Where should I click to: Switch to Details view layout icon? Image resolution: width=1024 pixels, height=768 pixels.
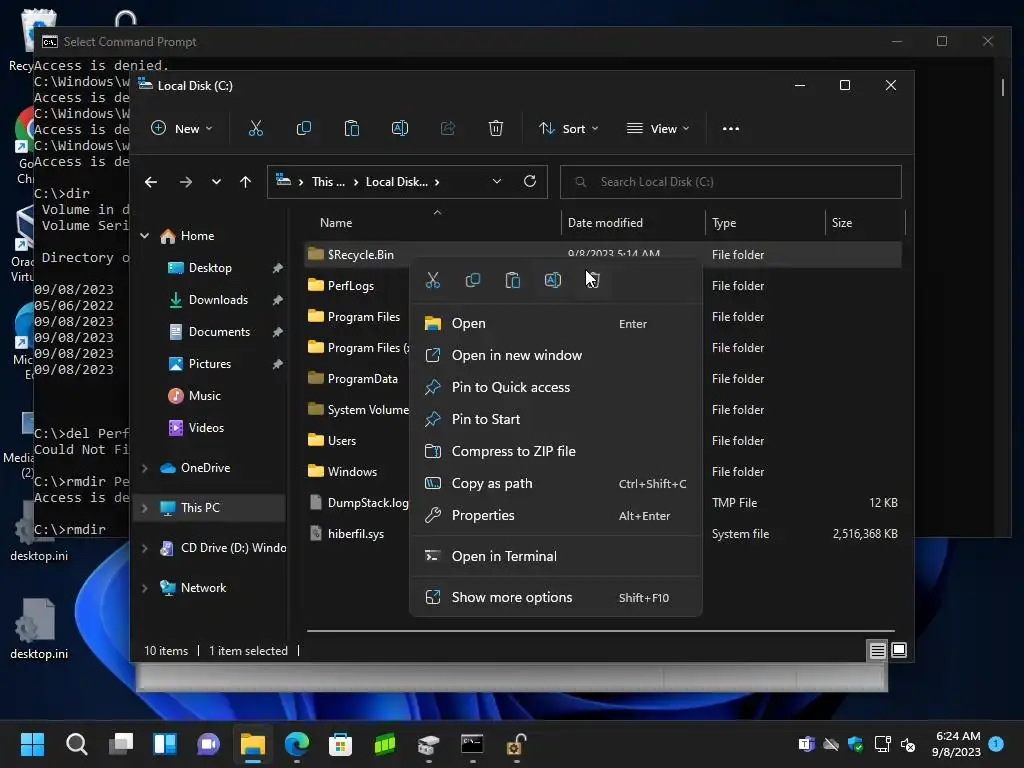[x=878, y=650]
